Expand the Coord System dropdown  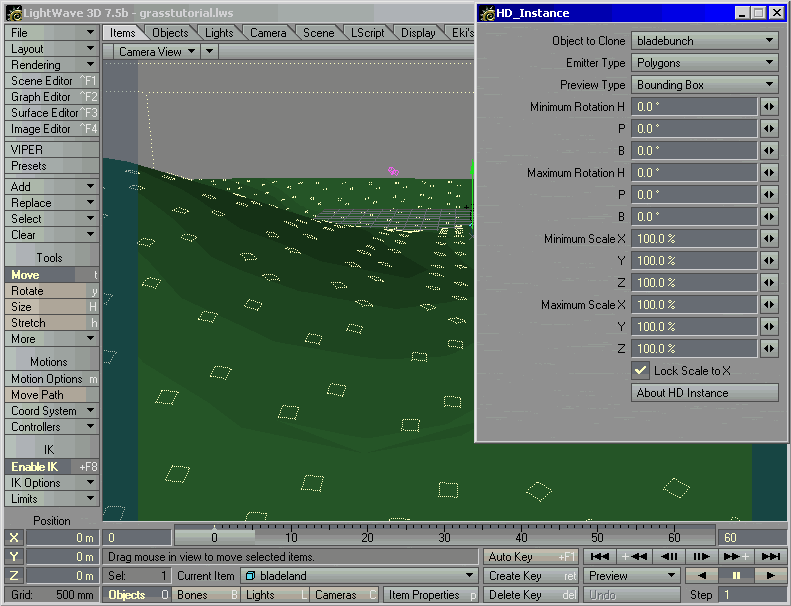click(x=51, y=411)
